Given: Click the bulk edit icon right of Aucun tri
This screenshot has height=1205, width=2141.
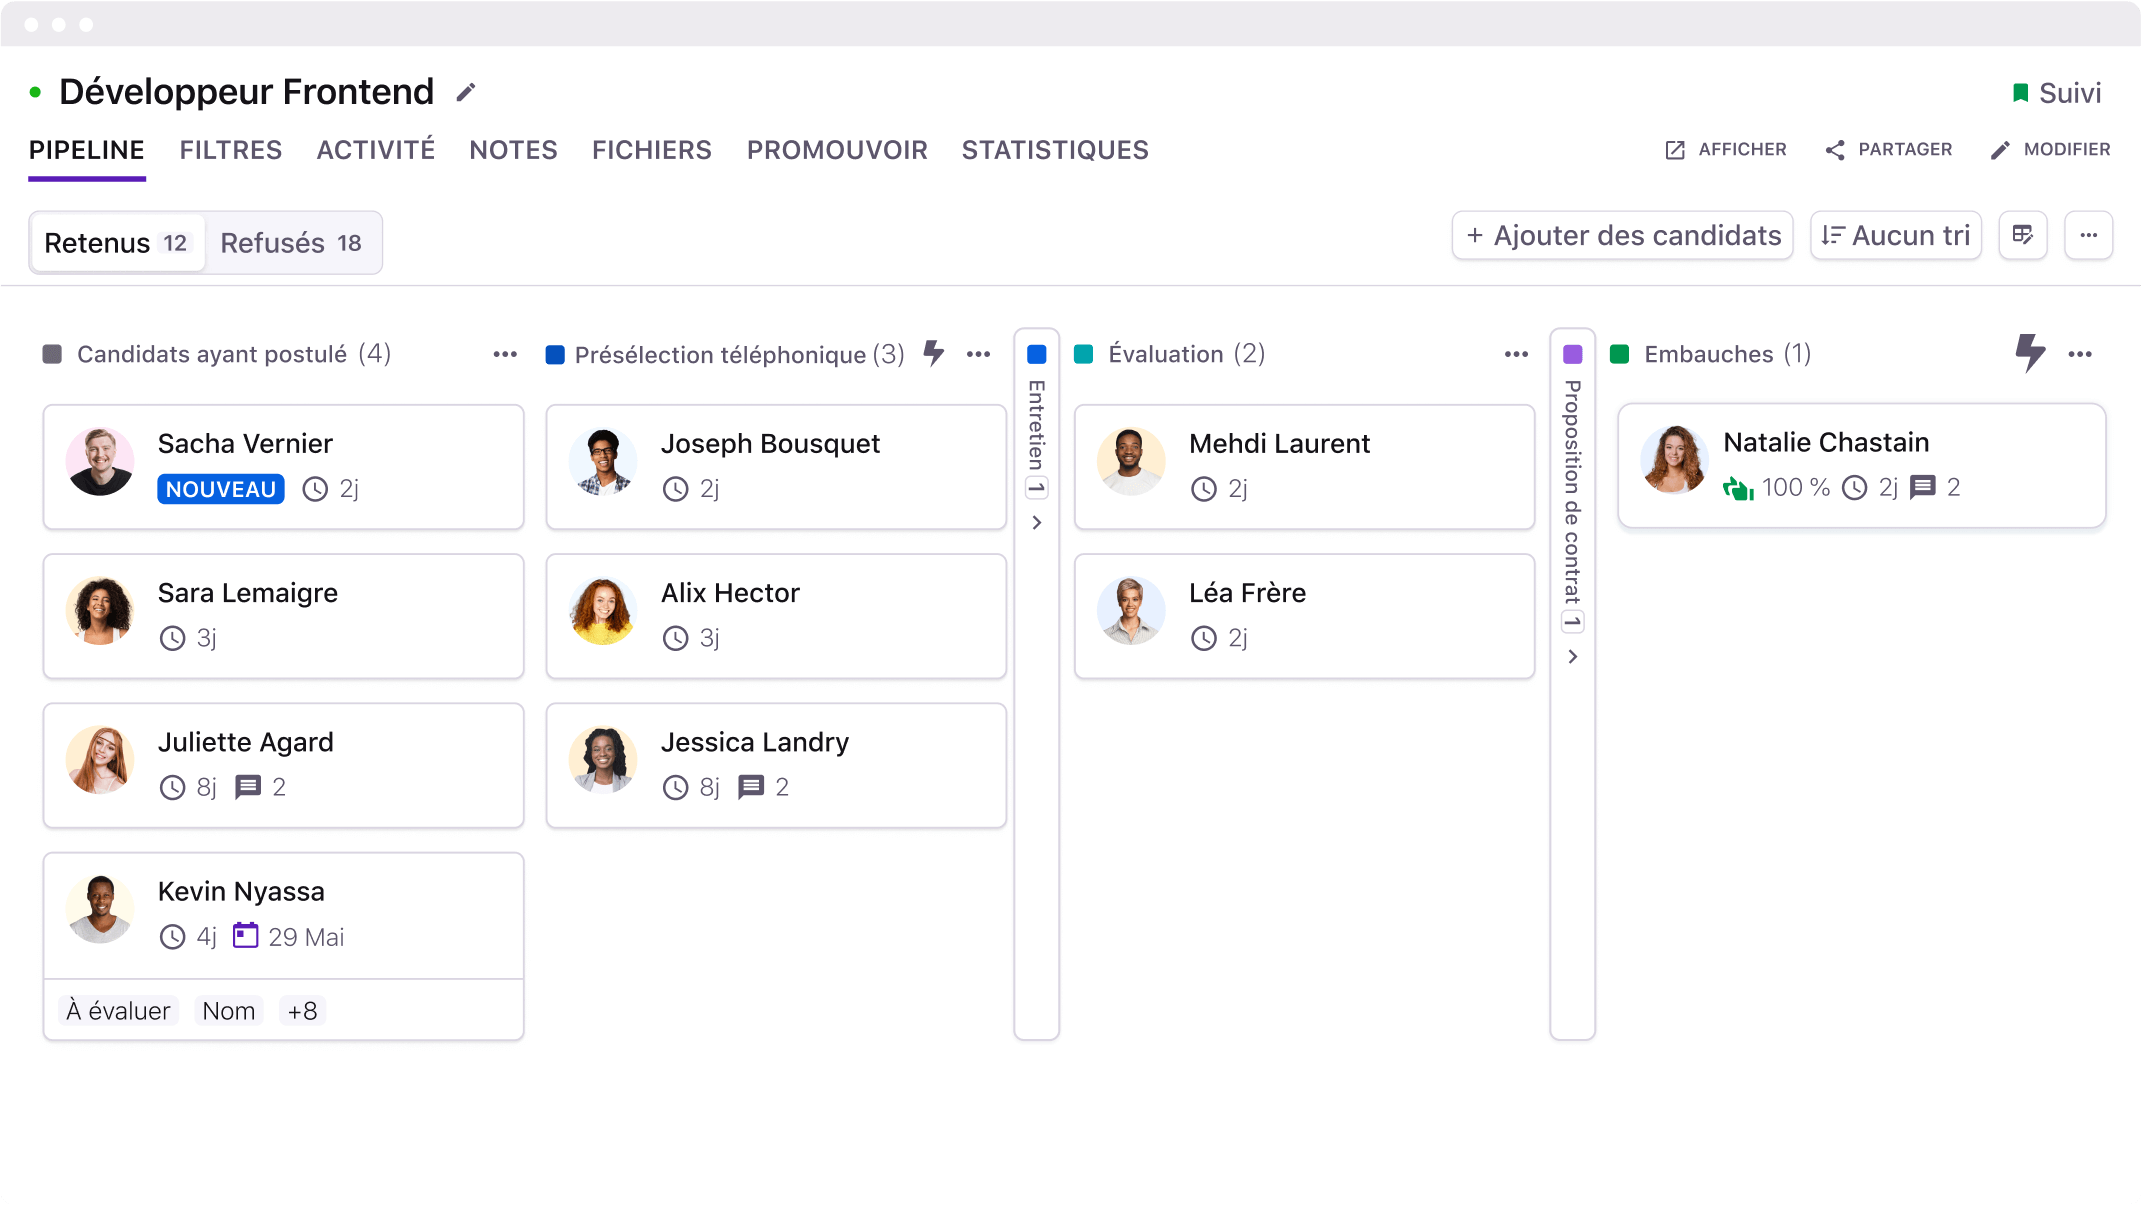Looking at the screenshot, I should (x=2023, y=235).
